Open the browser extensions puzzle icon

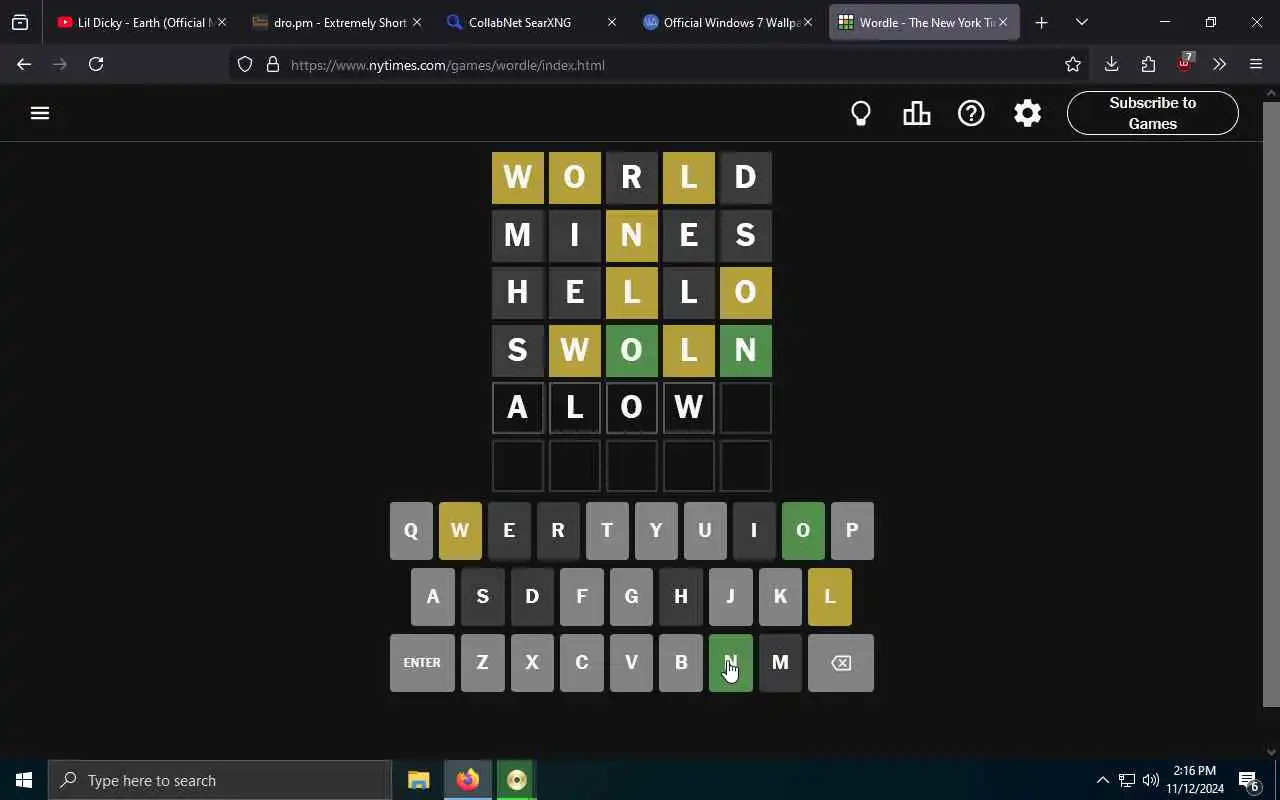pos(1148,64)
